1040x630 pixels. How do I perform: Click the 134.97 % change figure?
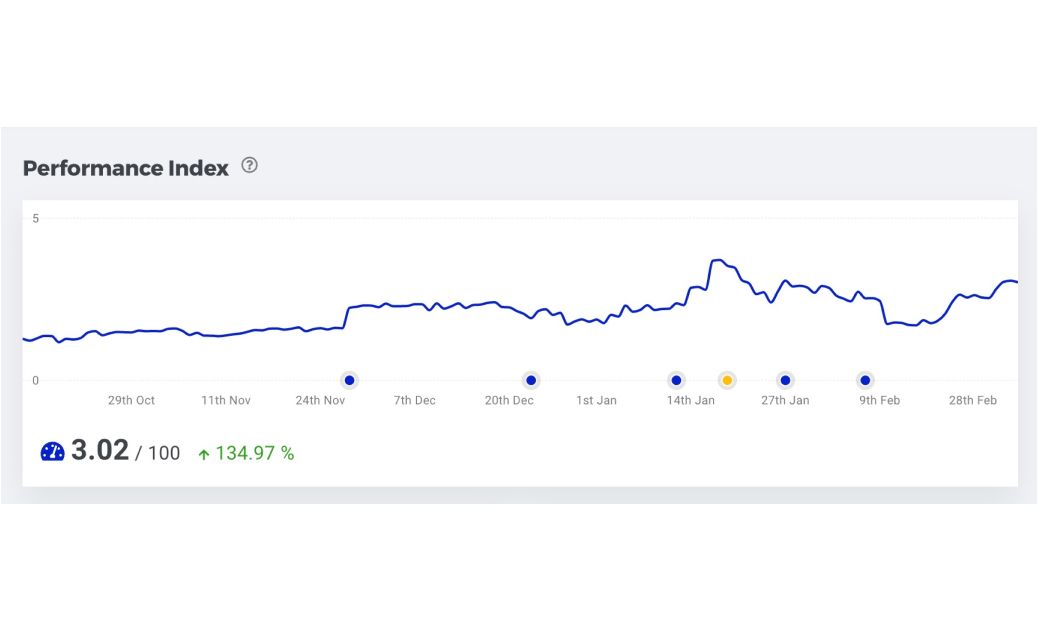(255, 454)
